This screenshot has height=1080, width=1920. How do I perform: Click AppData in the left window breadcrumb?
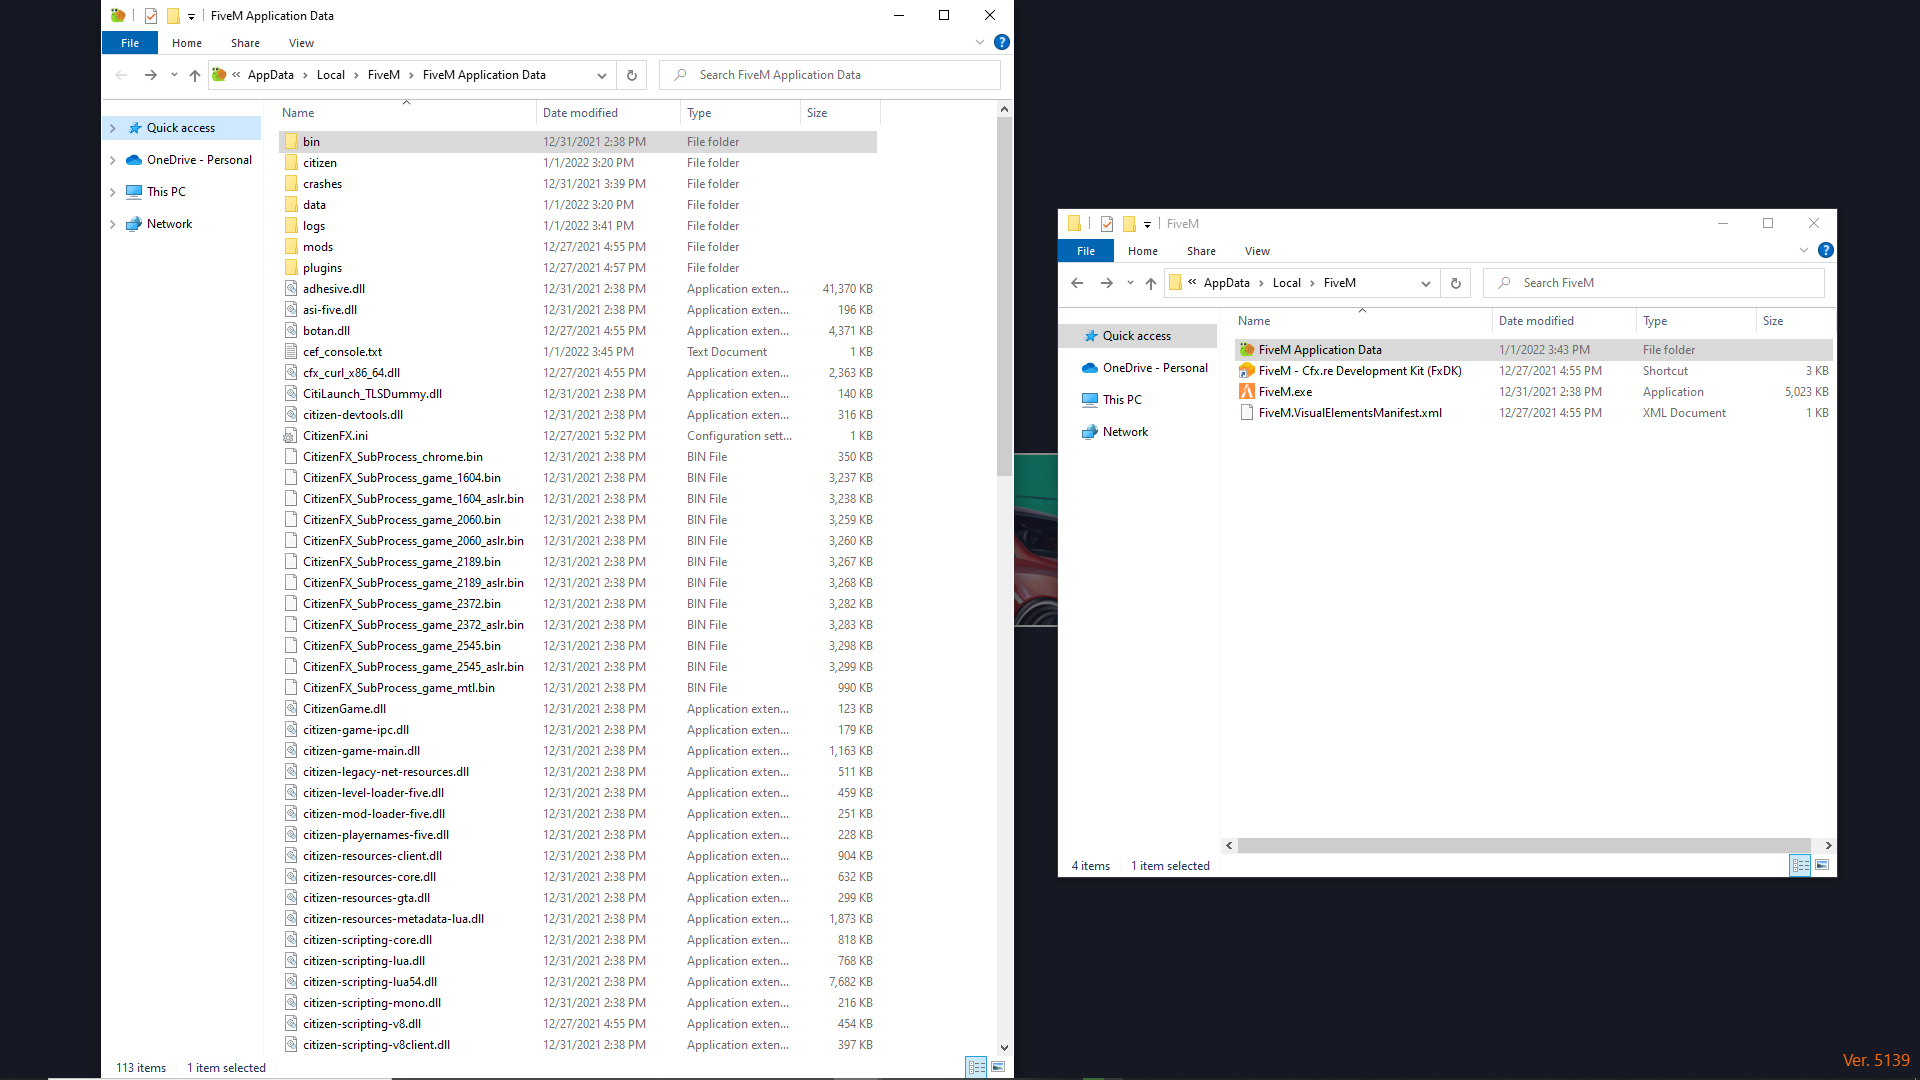coord(271,75)
